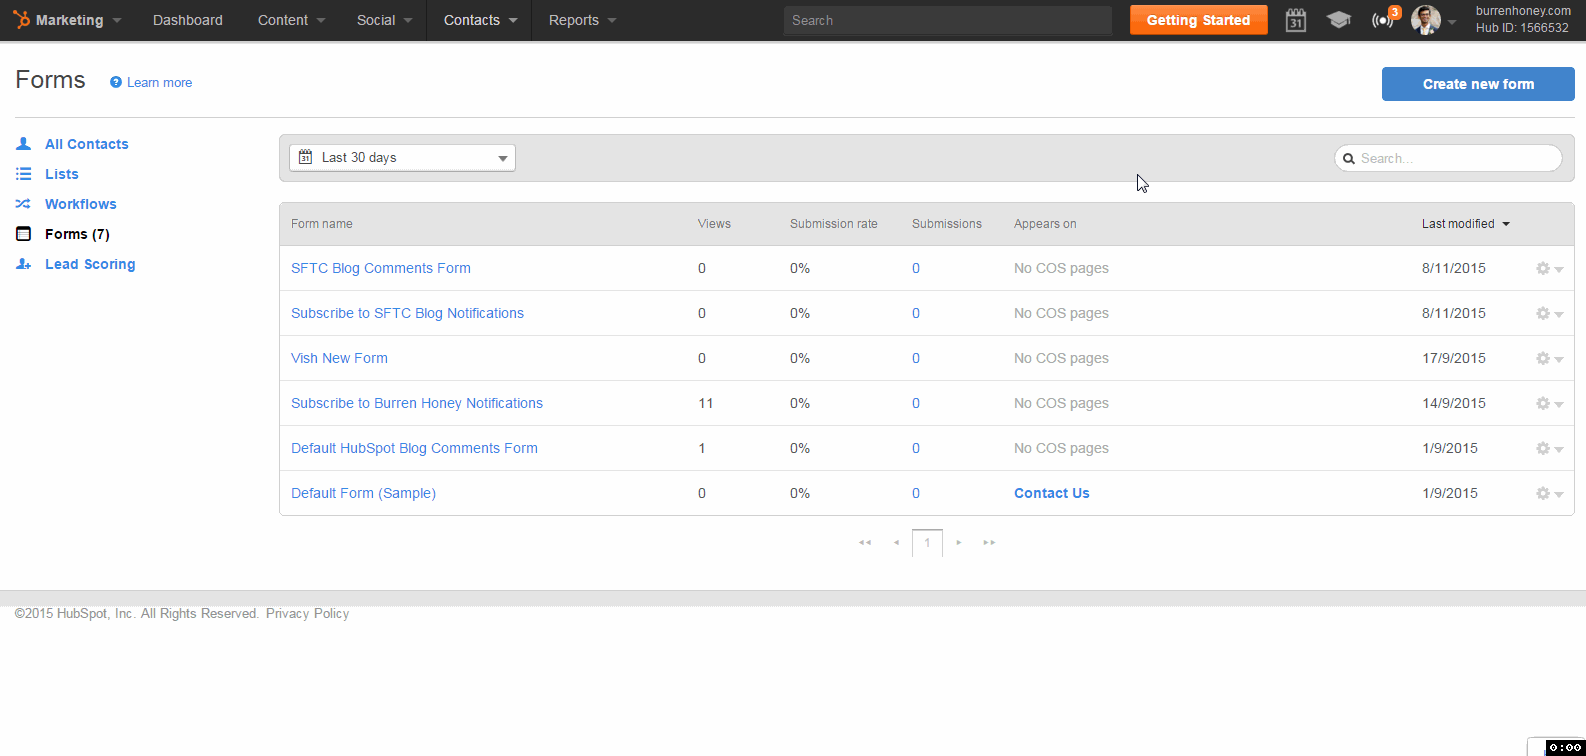Click the calendar icon in date range selector

tap(305, 157)
